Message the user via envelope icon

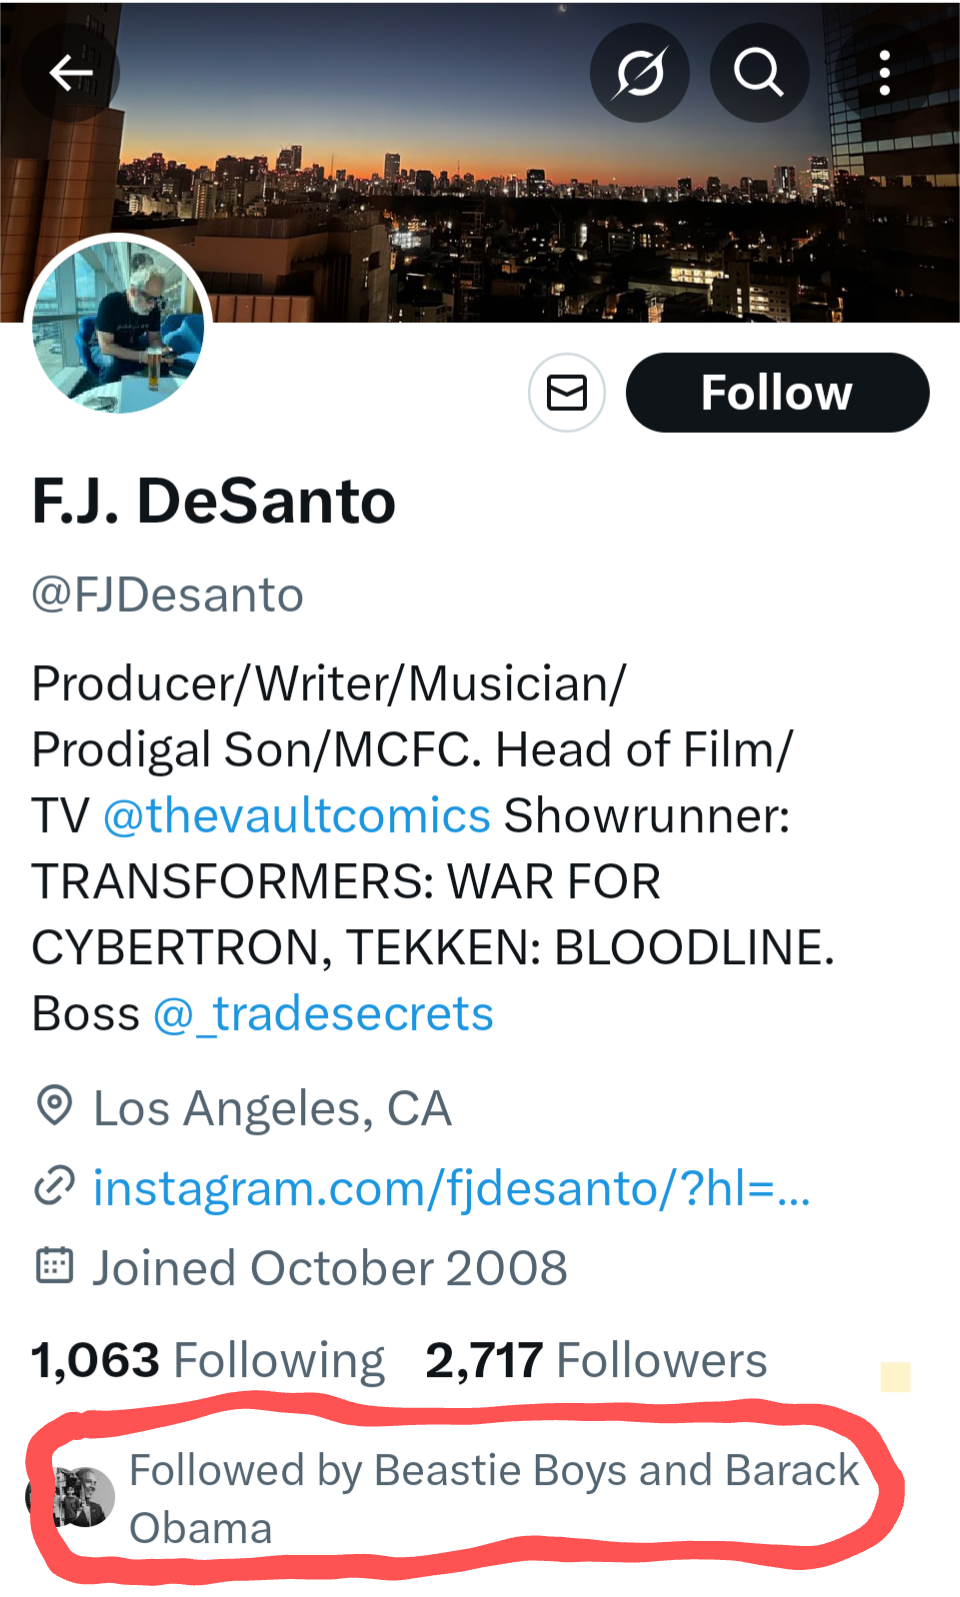click(567, 392)
